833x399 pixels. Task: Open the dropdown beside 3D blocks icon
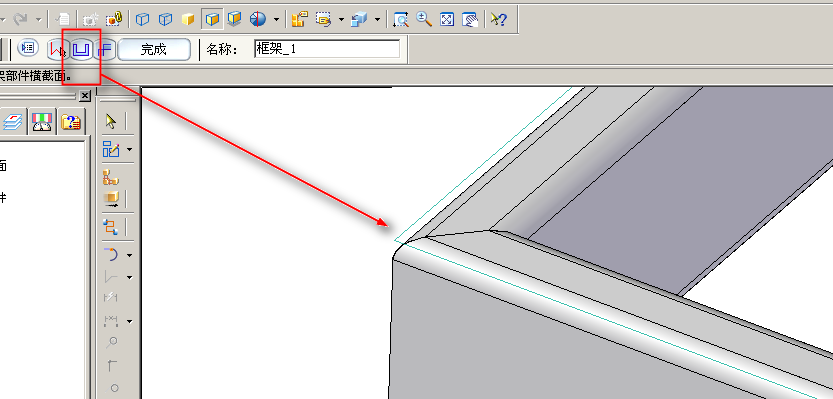[x=377, y=20]
